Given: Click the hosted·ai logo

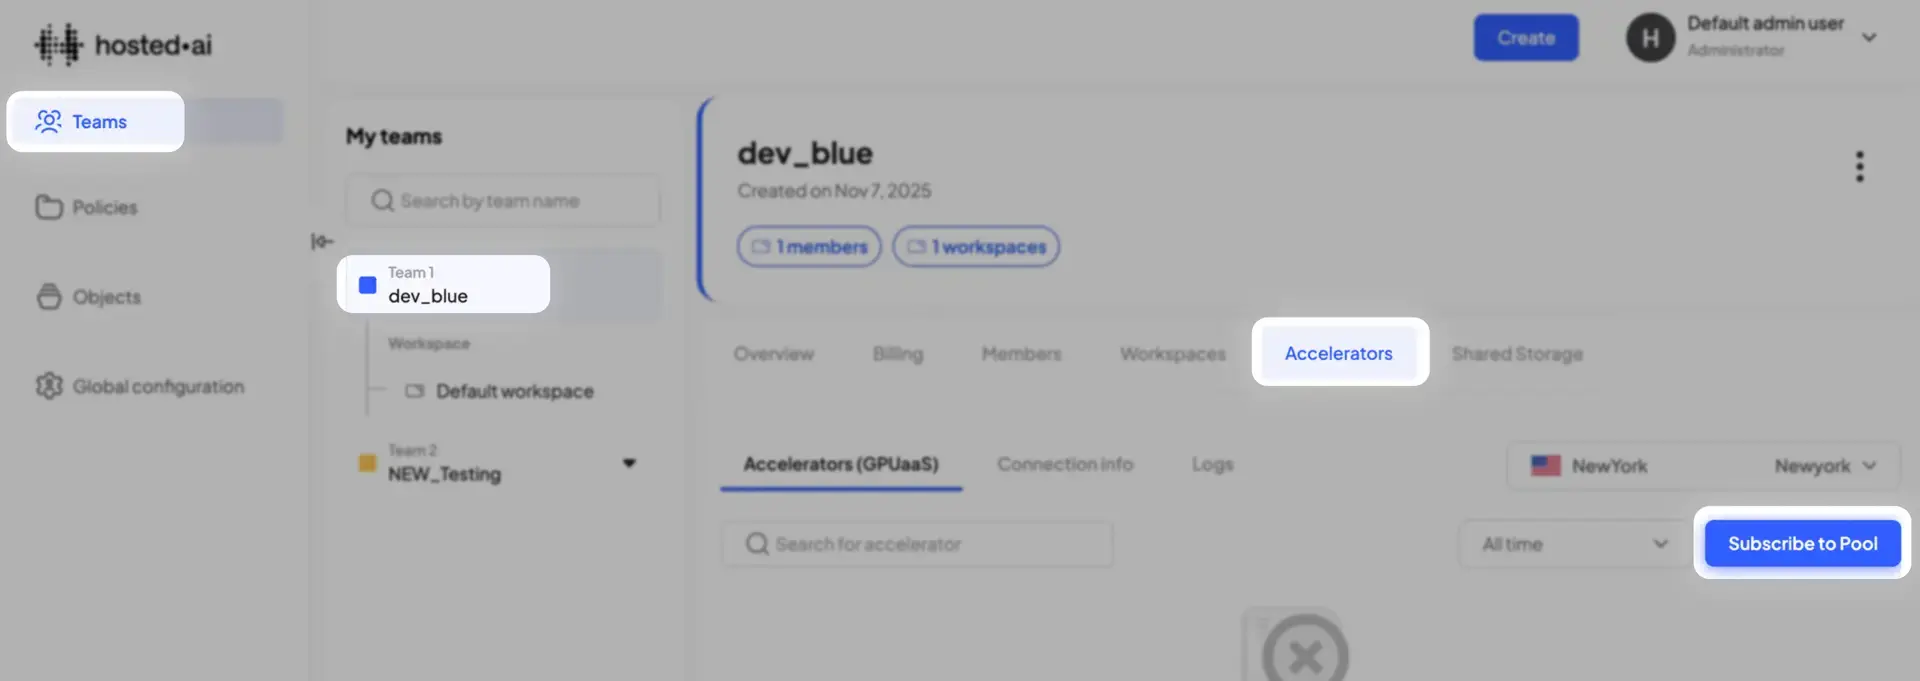Looking at the screenshot, I should tap(123, 44).
